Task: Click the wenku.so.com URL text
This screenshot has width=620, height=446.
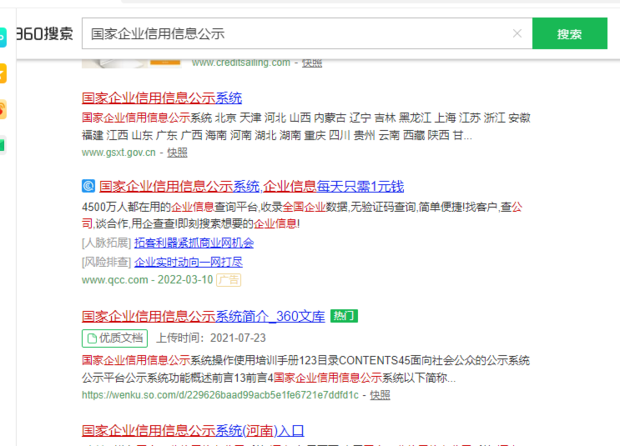Action: [220, 395]
